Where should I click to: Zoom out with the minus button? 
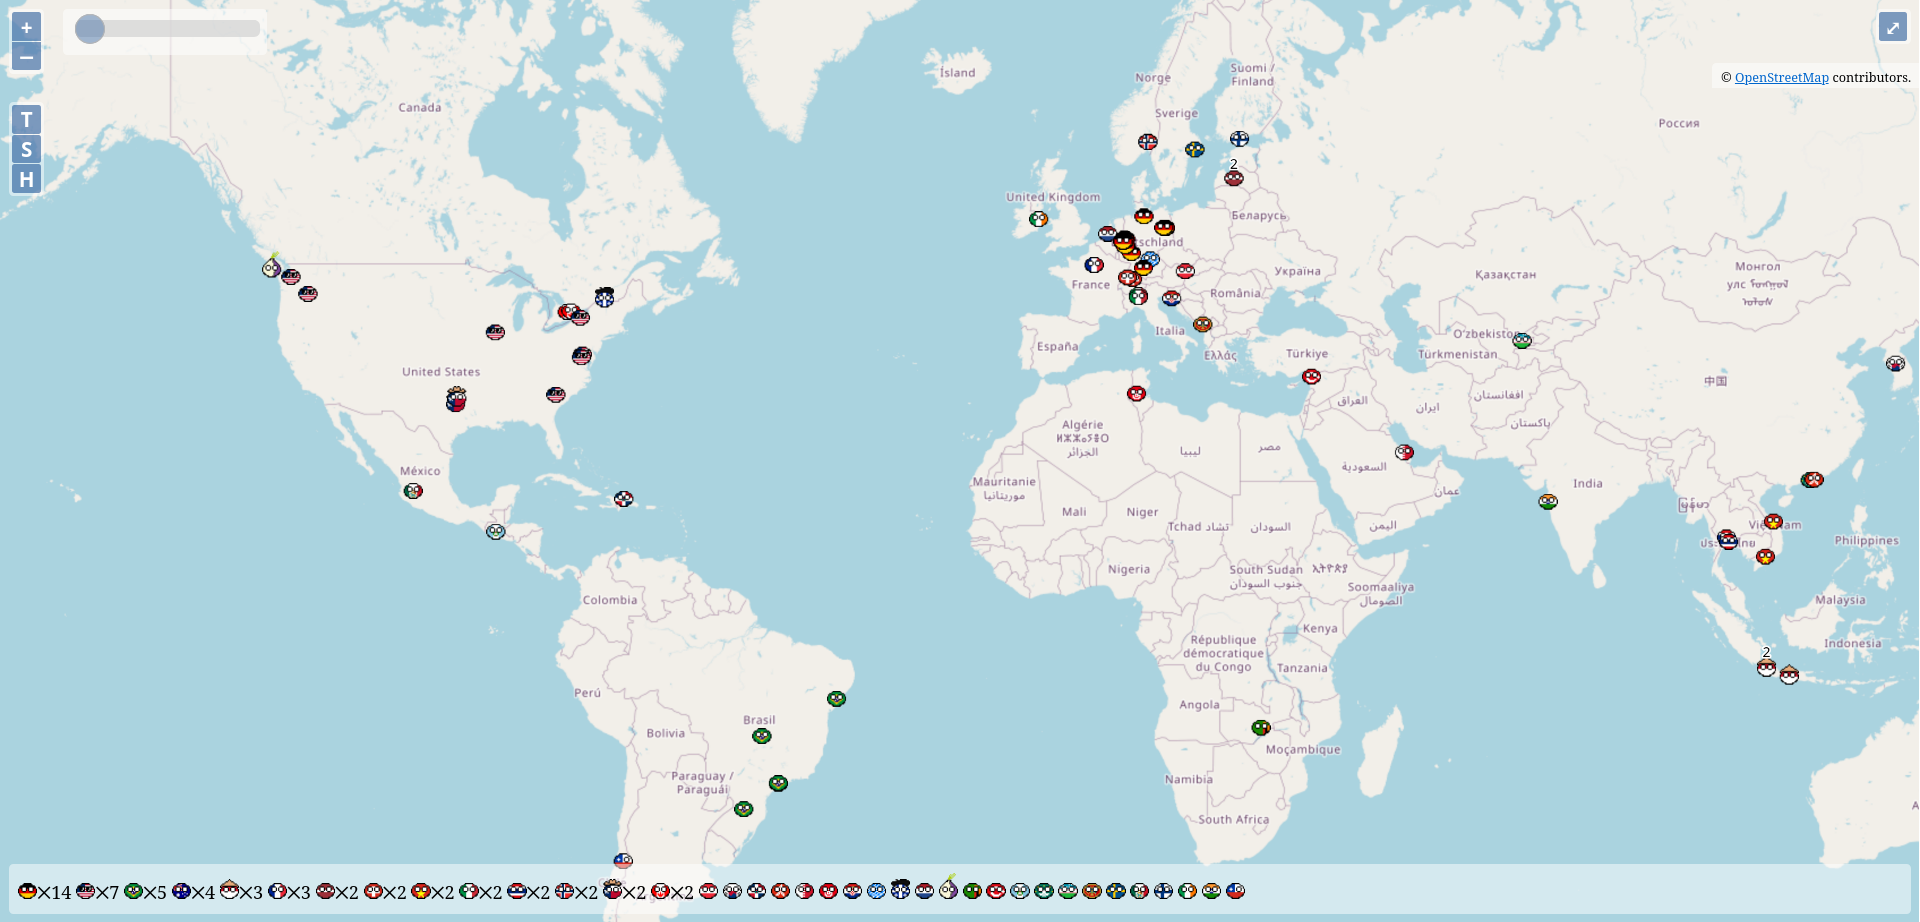(x=27, y=57)
